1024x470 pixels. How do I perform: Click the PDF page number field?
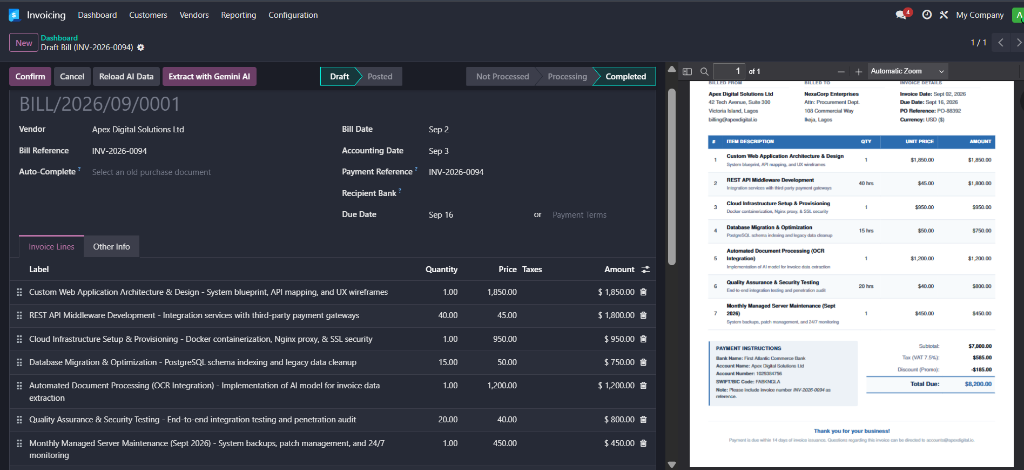729,71
